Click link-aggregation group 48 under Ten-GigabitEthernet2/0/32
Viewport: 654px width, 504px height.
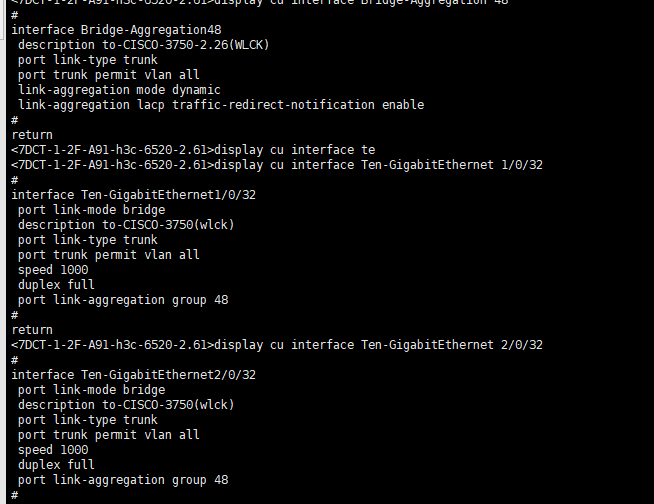(123, 480)
